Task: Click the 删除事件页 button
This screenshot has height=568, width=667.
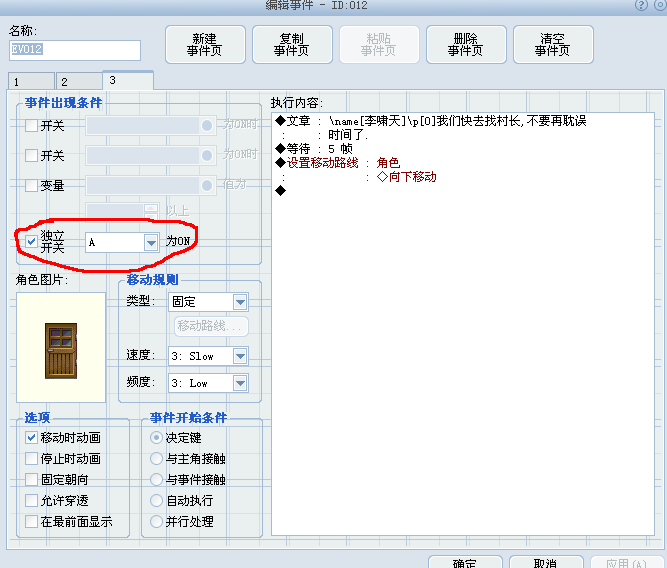Action: [x=466, y=45]
